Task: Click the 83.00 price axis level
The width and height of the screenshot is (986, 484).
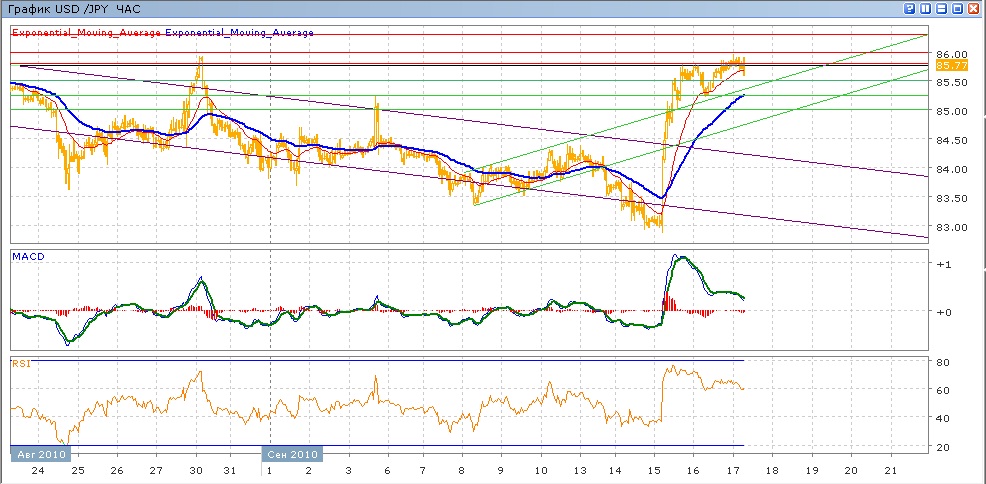Action: click(949, 227)
